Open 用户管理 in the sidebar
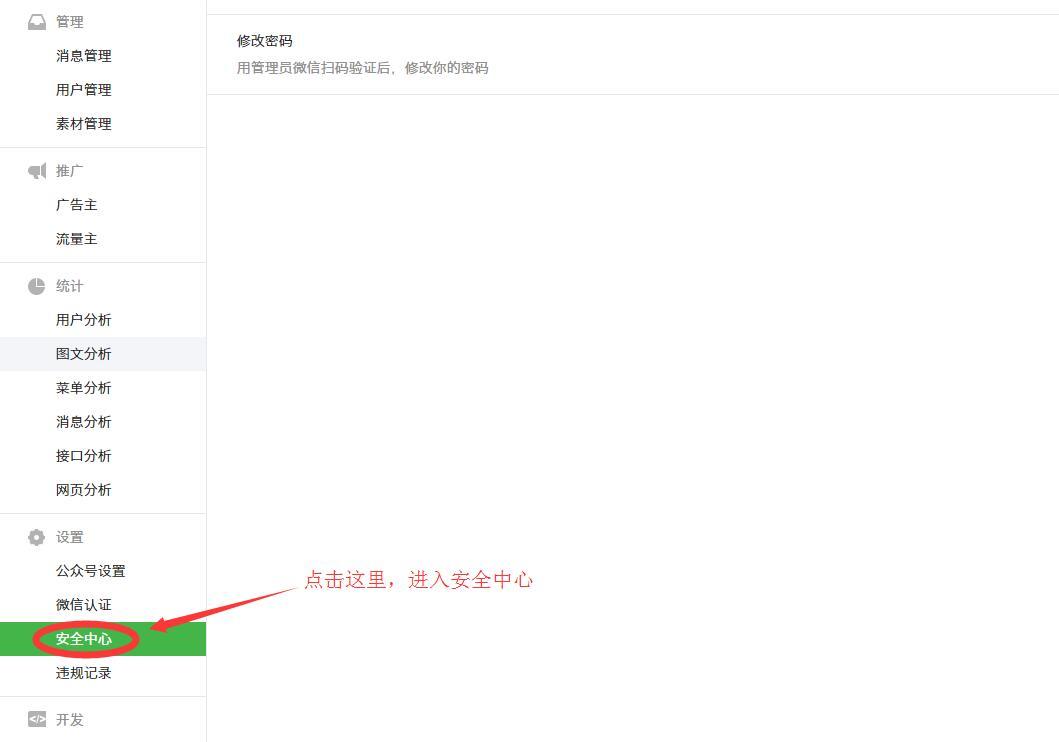This screenshot has height=742, width=1059. pos(84,90)
